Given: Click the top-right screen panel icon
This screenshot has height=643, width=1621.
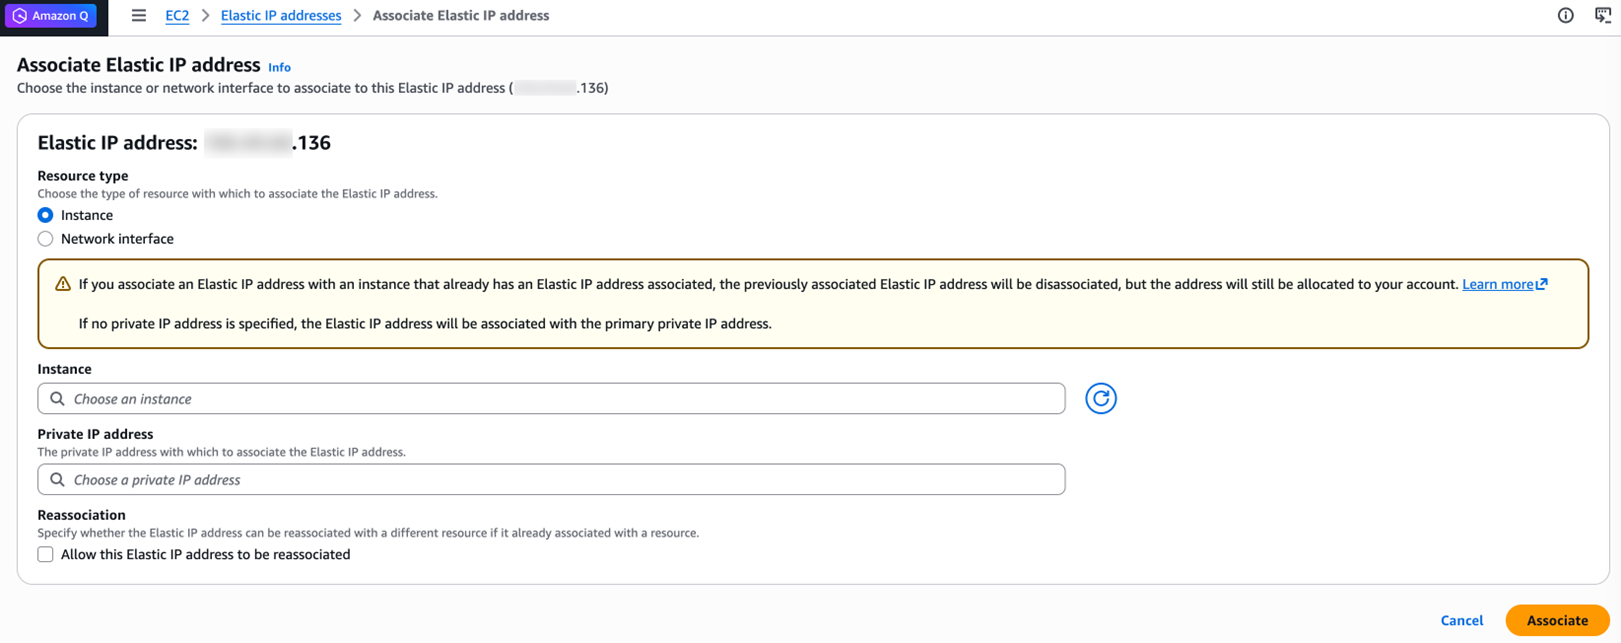Looking at the screenshot, I should [x=1603, y=15].
